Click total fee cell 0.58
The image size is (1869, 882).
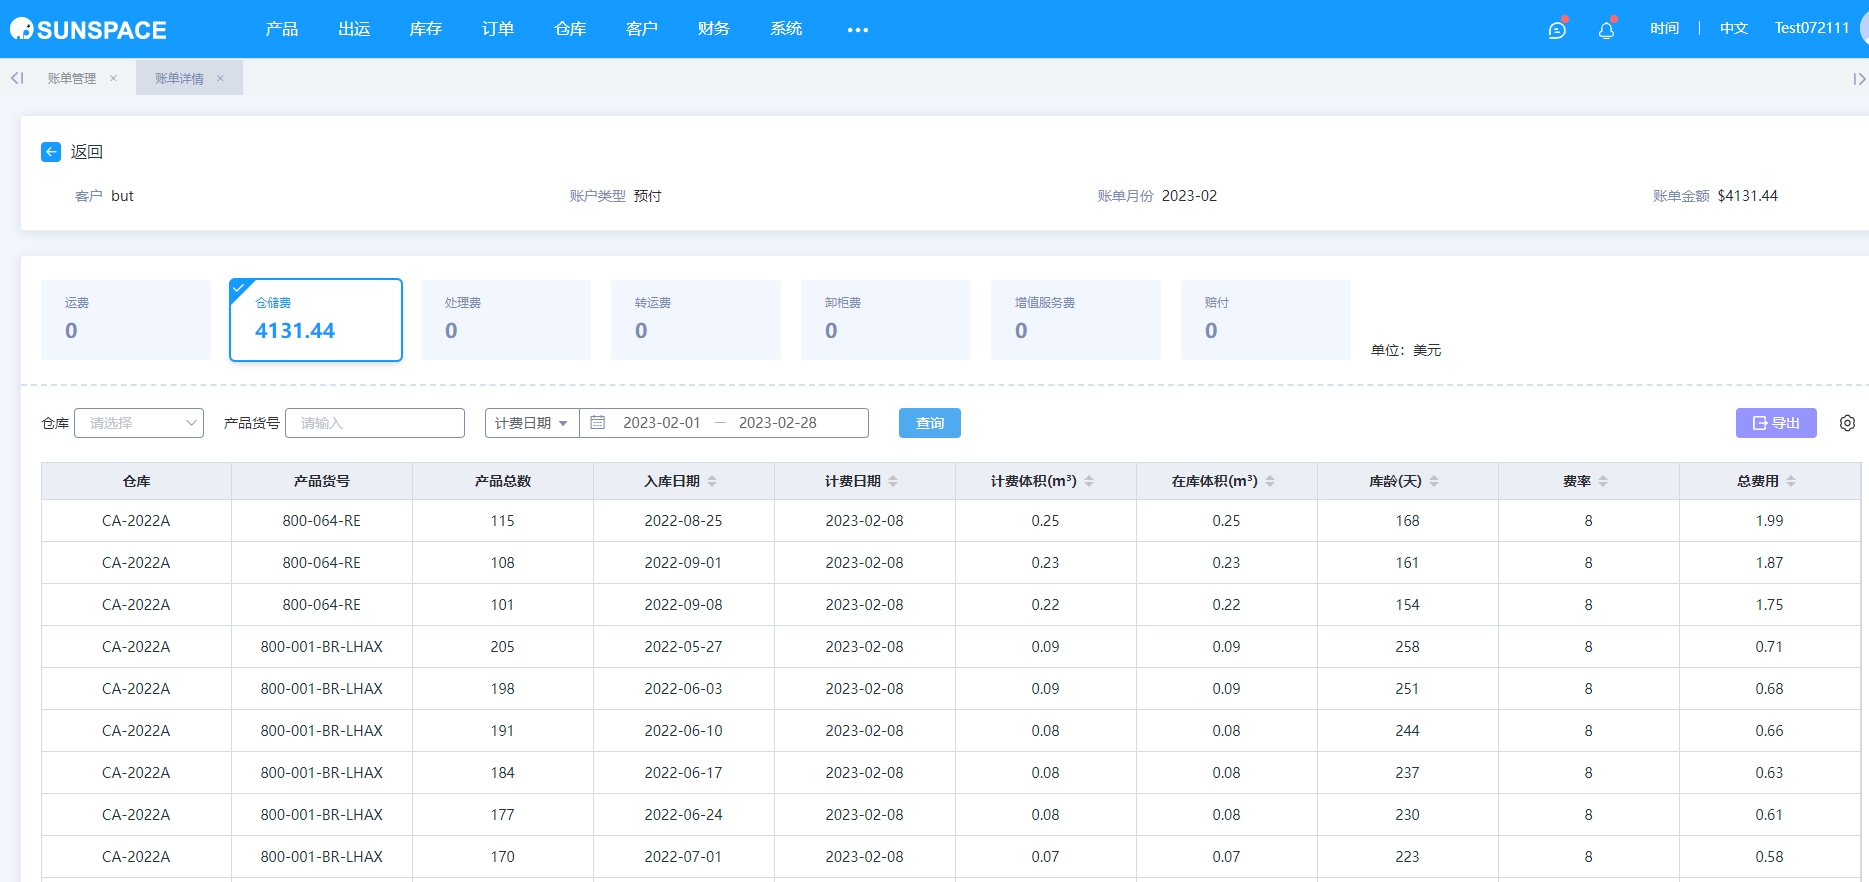(x=1769, y=857)
